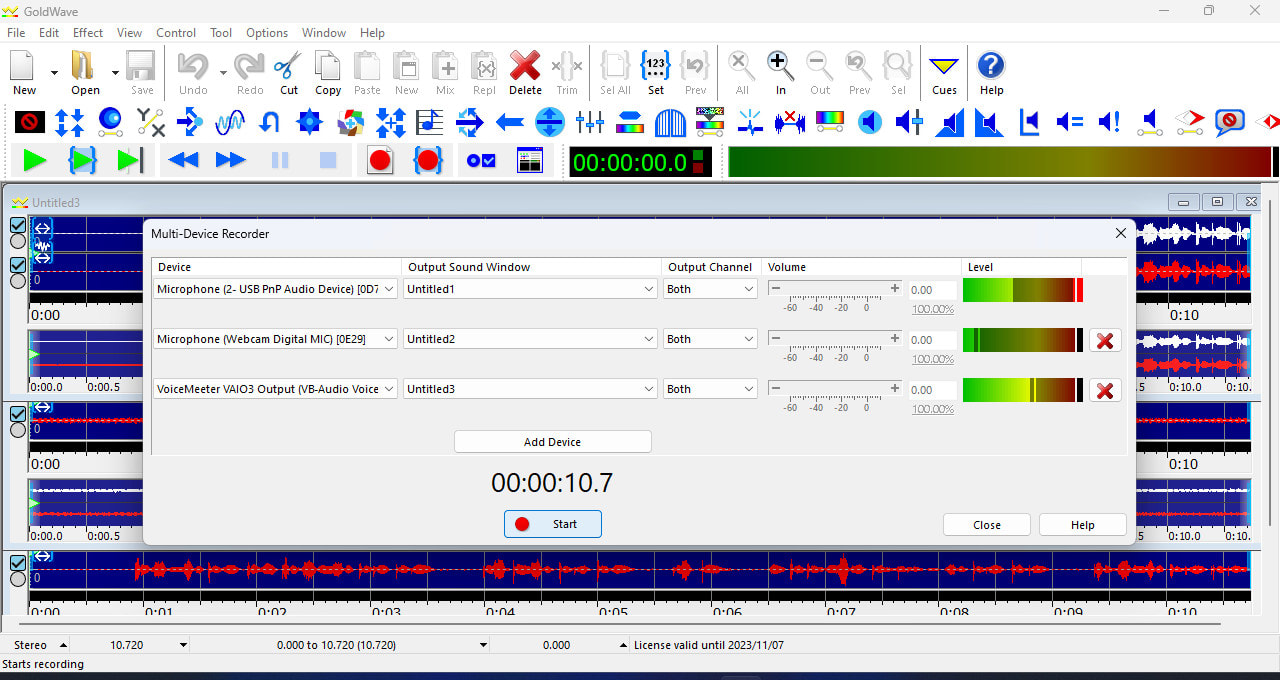Screen dimensions: 1280x680
Task: Open the Edit menu
Action: (49, 33)
